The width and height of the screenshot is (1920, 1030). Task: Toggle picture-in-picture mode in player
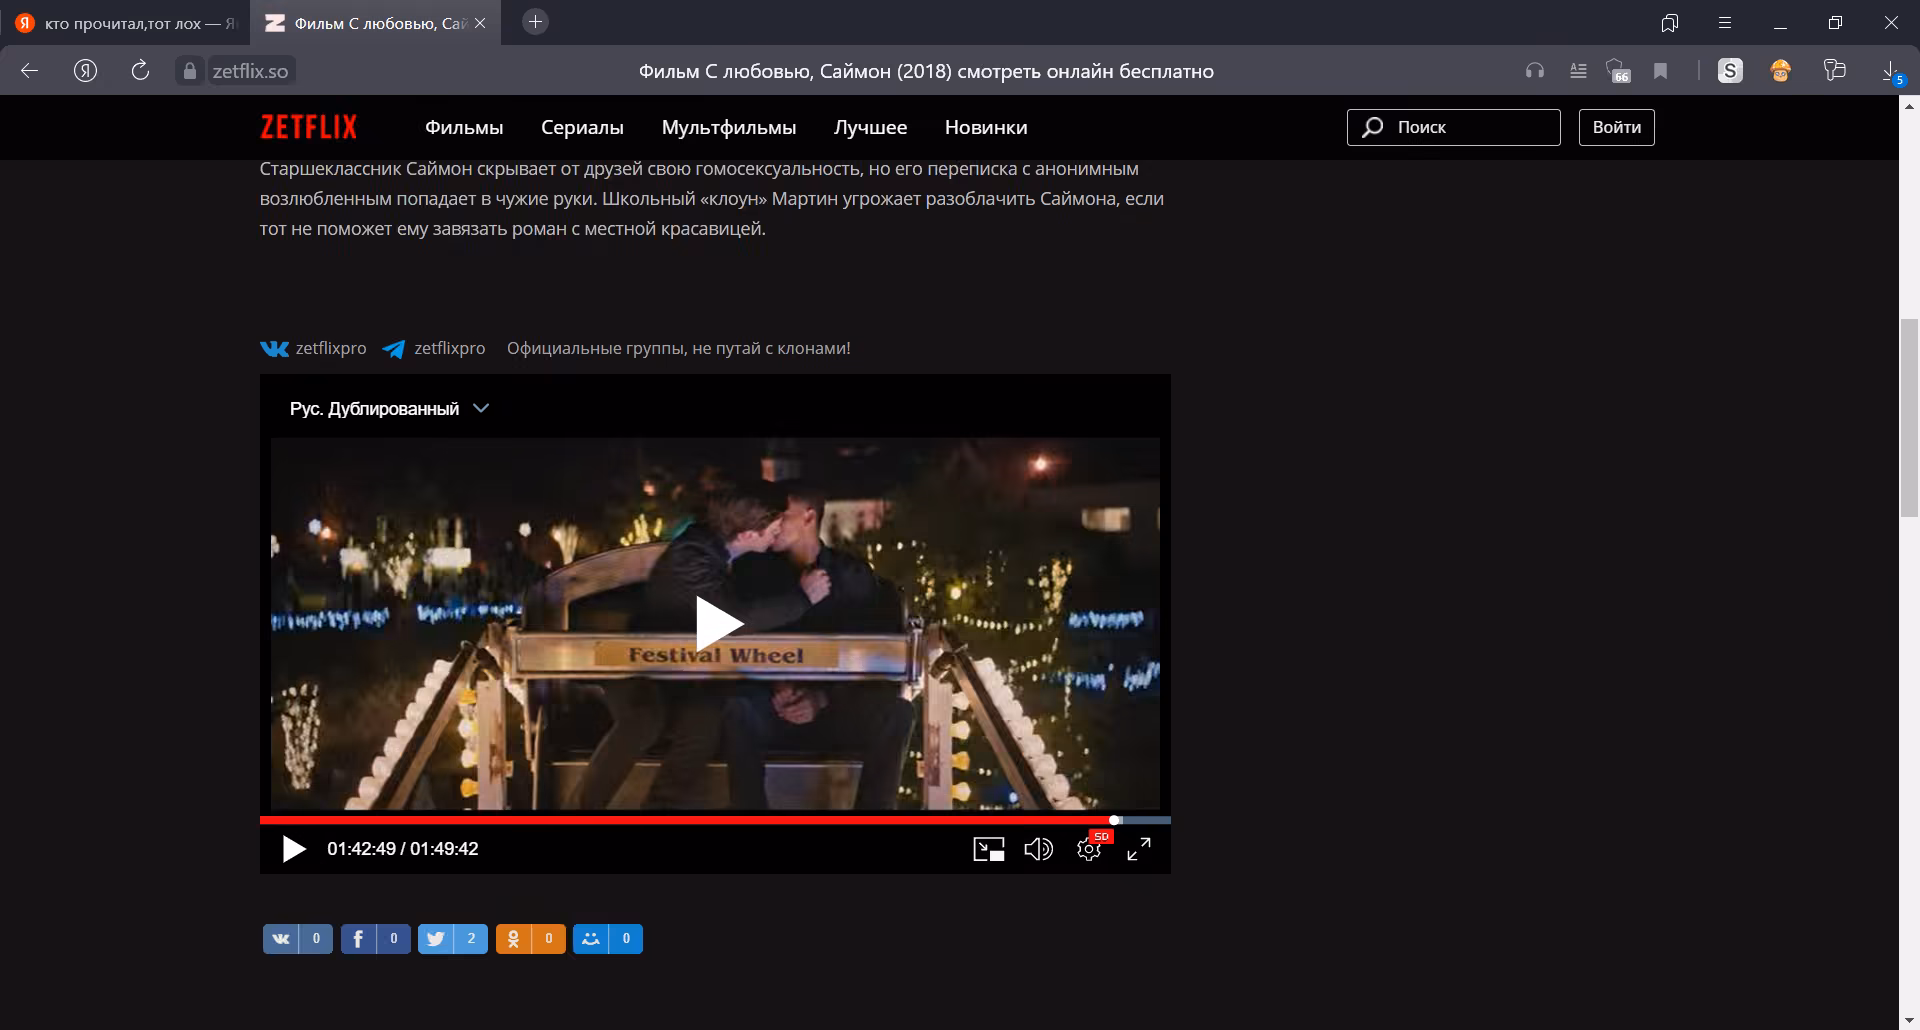coord(989,849)
